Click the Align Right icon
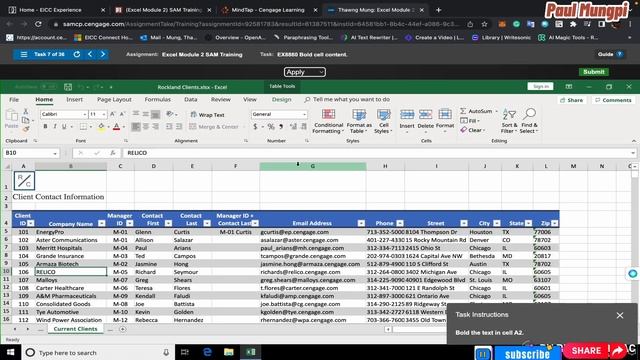Viewport: 640px width, 360px height. 156,127
